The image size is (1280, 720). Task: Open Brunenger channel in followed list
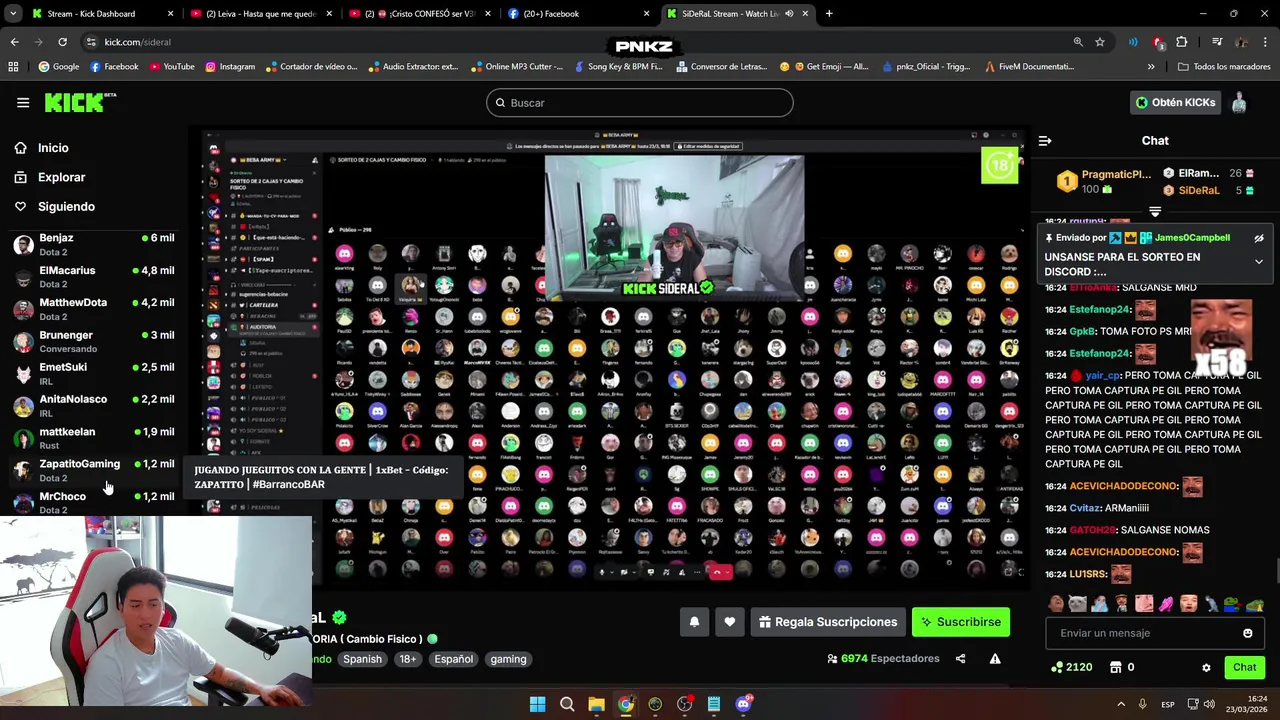click(94, 341)
